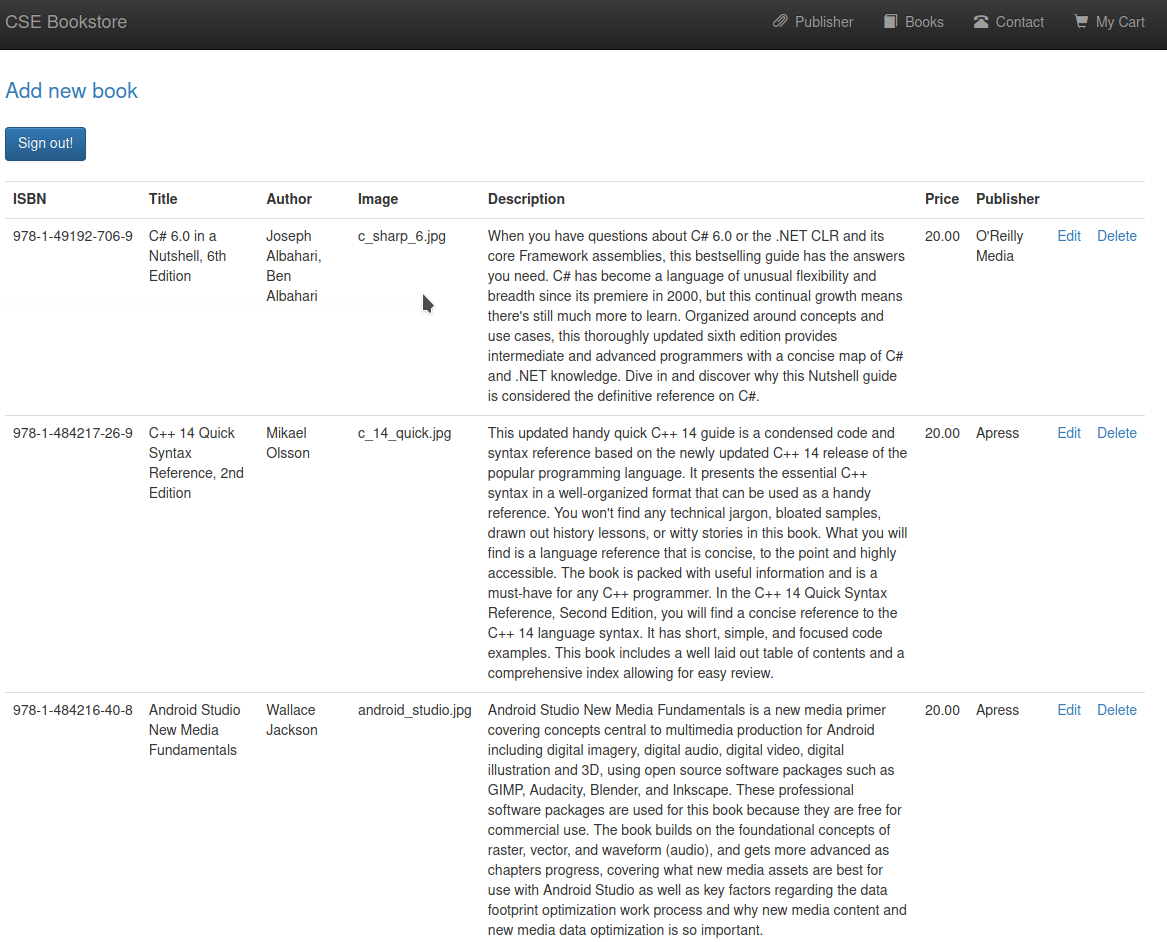Click the shopping cart icon
The width and height of the screenshot is (1167, 942).
1081,22
